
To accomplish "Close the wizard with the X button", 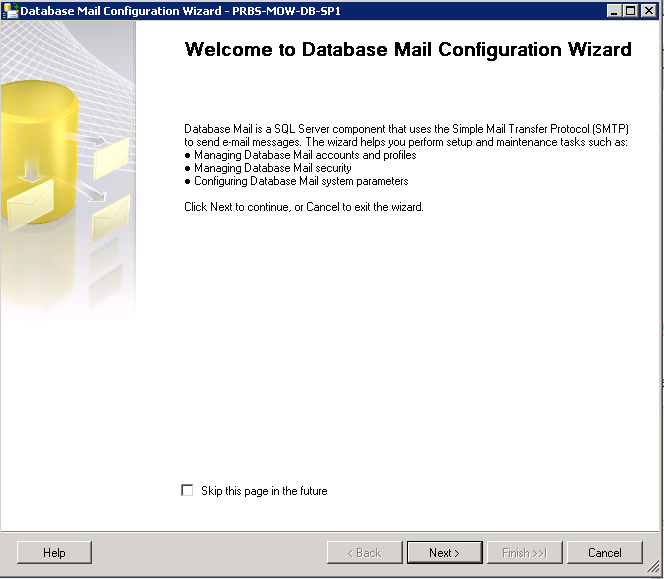I will point(648,11).
